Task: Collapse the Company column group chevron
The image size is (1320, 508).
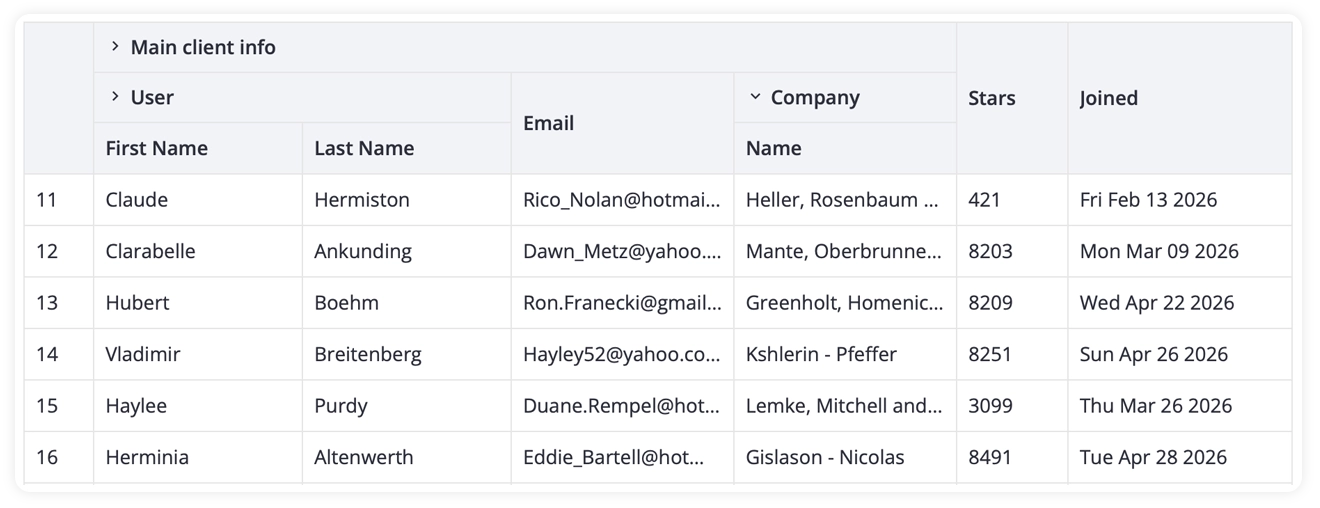Action: pyautogui.click(x=756, y=97)
